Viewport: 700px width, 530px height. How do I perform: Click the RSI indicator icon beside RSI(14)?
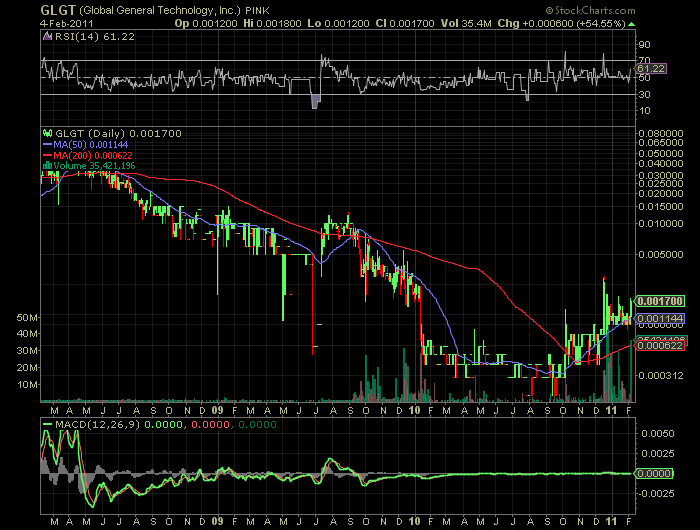47,37
